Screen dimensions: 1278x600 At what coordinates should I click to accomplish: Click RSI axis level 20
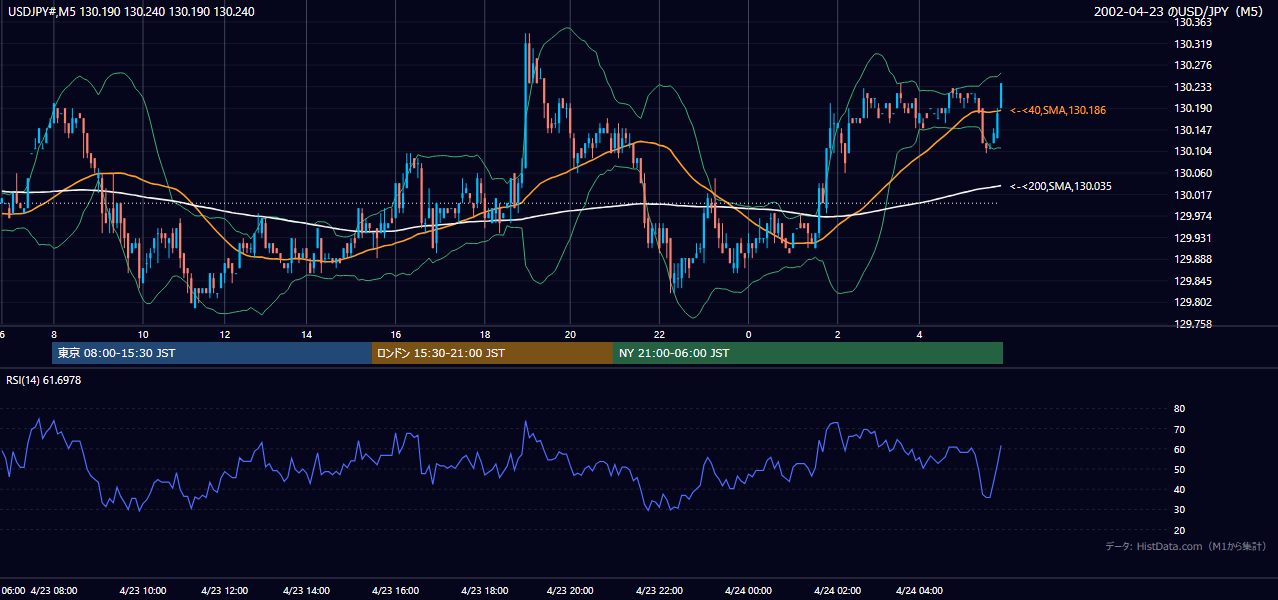coord(1179,530)
